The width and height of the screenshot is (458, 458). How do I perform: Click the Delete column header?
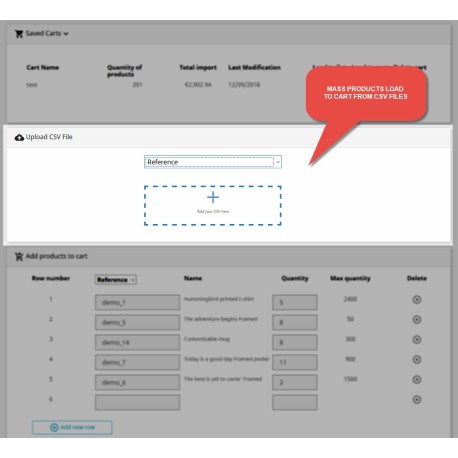click(x=417, y=278)
